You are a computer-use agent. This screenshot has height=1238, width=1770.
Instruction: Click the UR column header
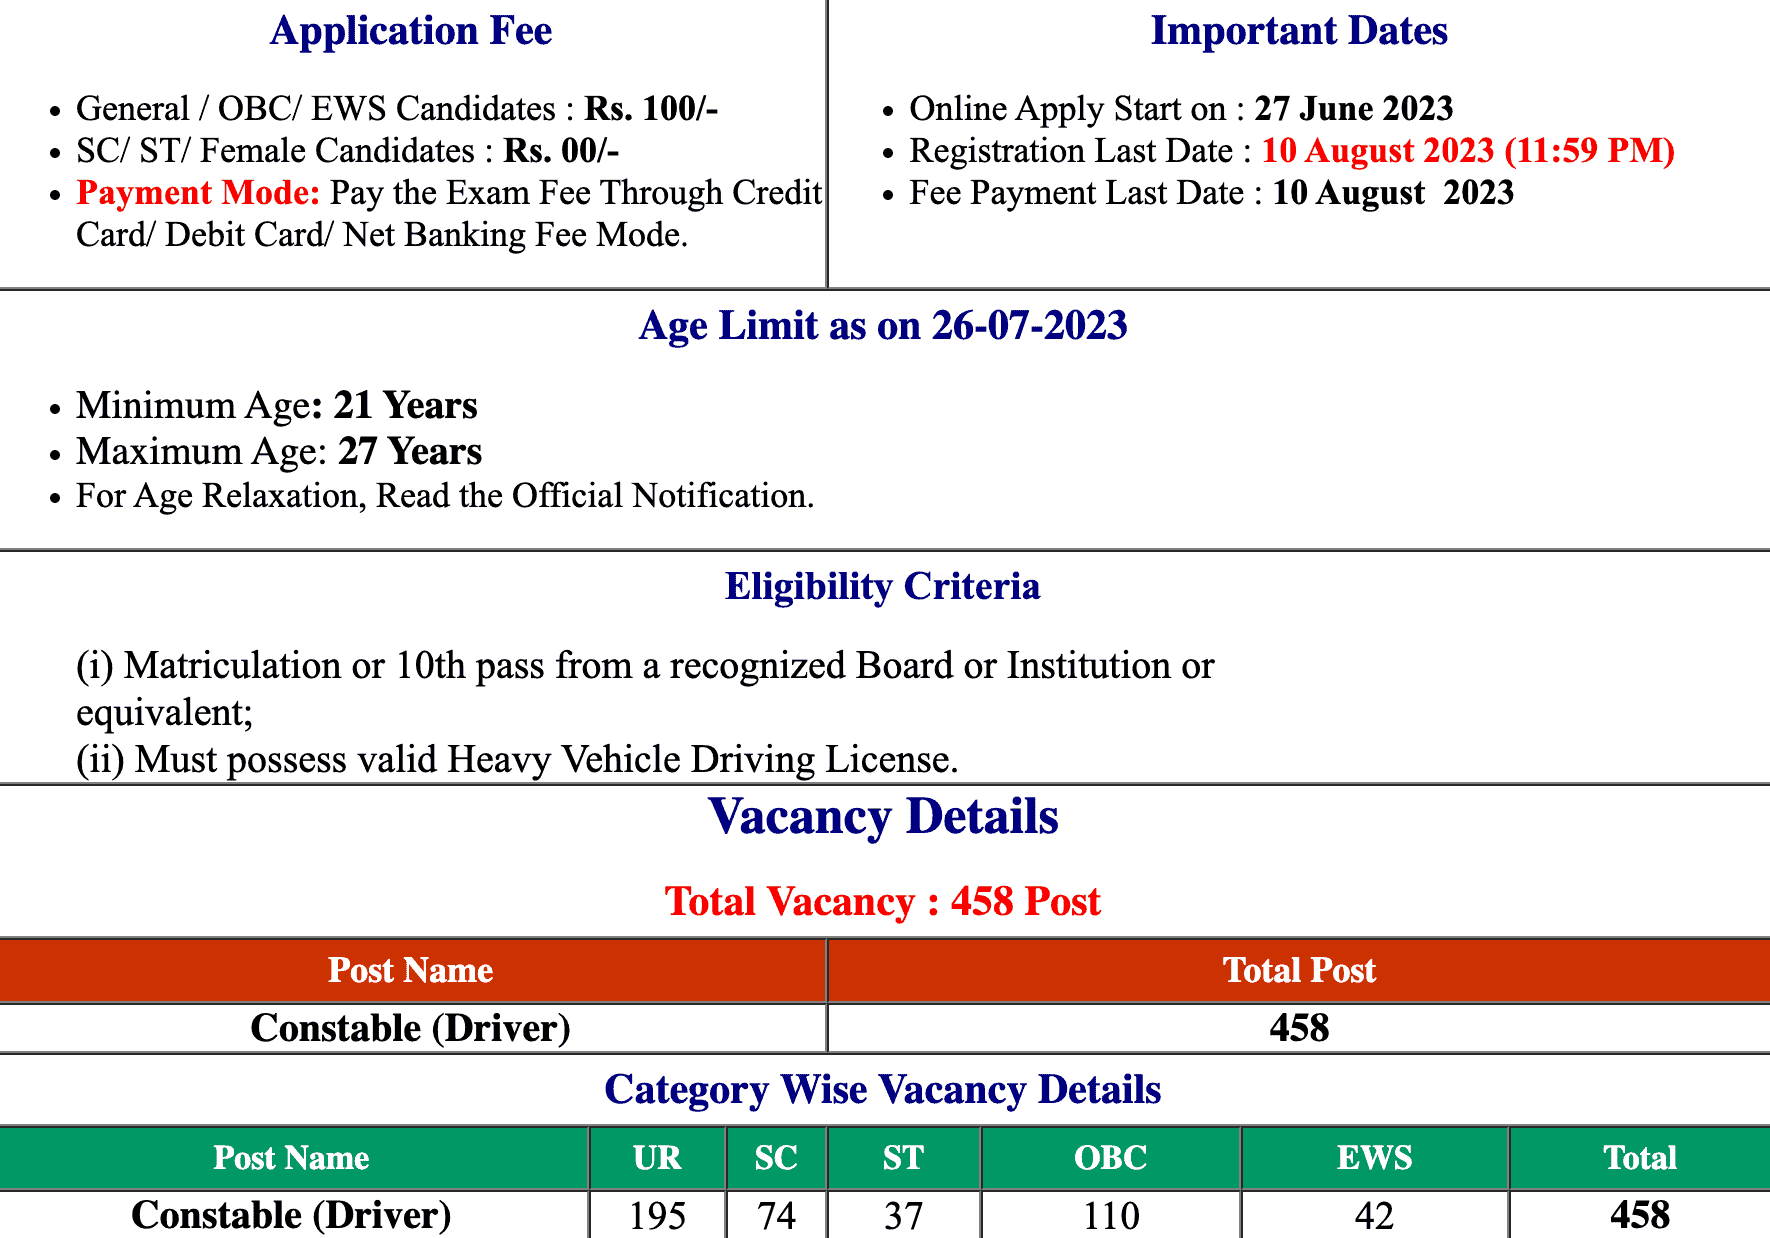coord(657,1158)
